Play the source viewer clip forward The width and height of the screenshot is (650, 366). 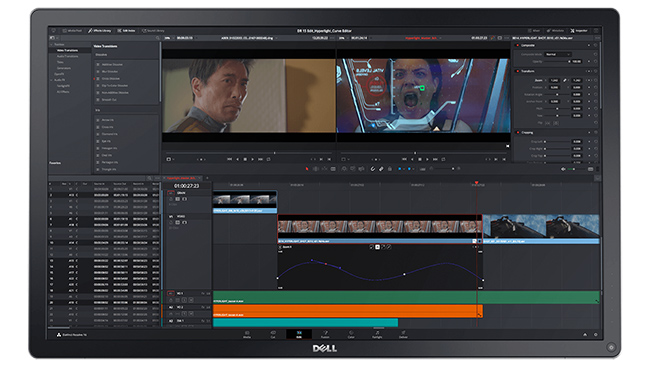tap(252, 159)
